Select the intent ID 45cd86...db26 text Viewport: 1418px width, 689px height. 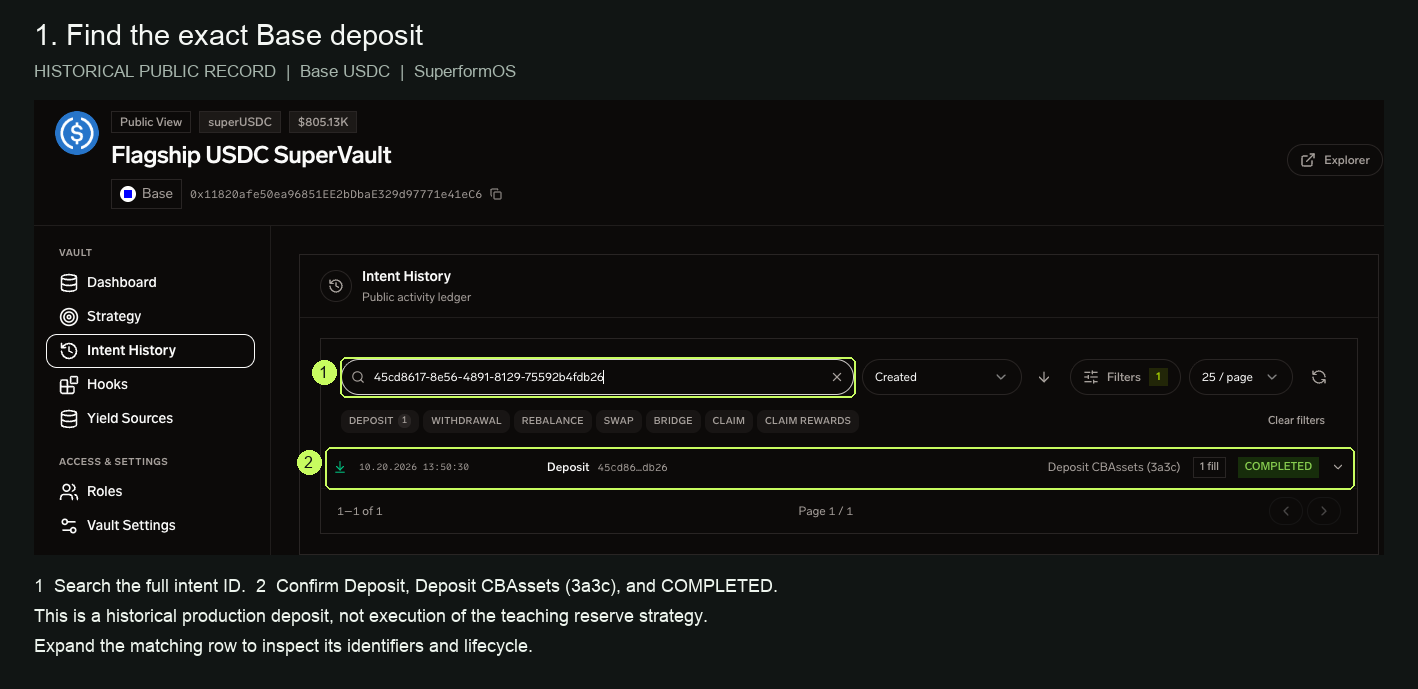click(632, 467)
